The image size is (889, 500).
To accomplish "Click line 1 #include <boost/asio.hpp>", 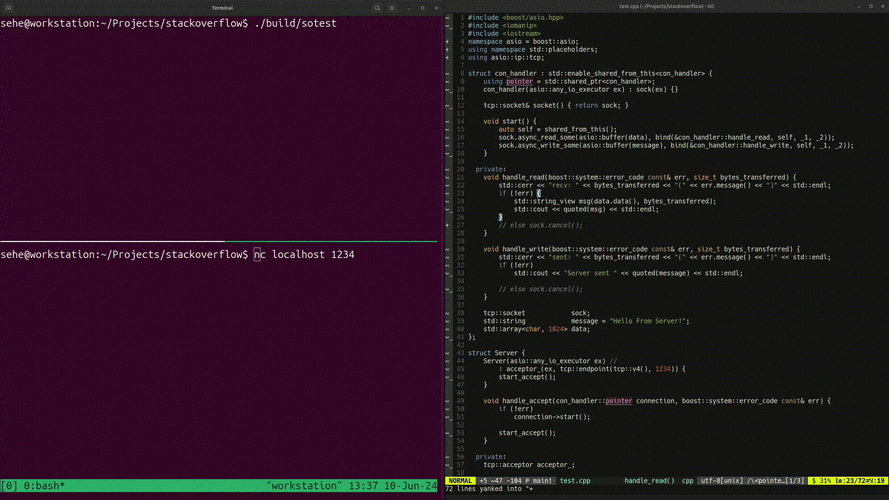I will pos(515,18).
